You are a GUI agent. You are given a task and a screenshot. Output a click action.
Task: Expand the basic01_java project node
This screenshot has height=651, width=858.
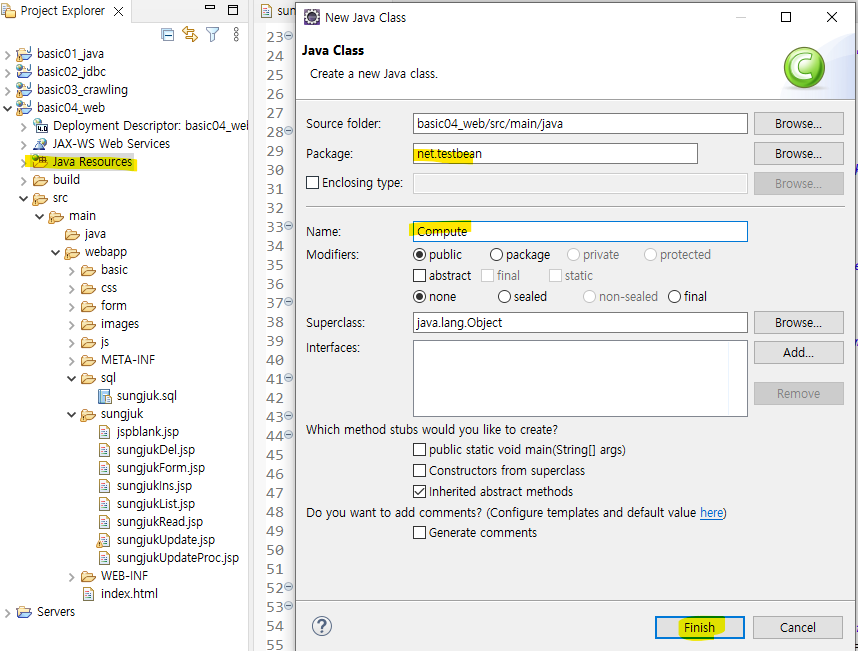click(x=8, y=55)
